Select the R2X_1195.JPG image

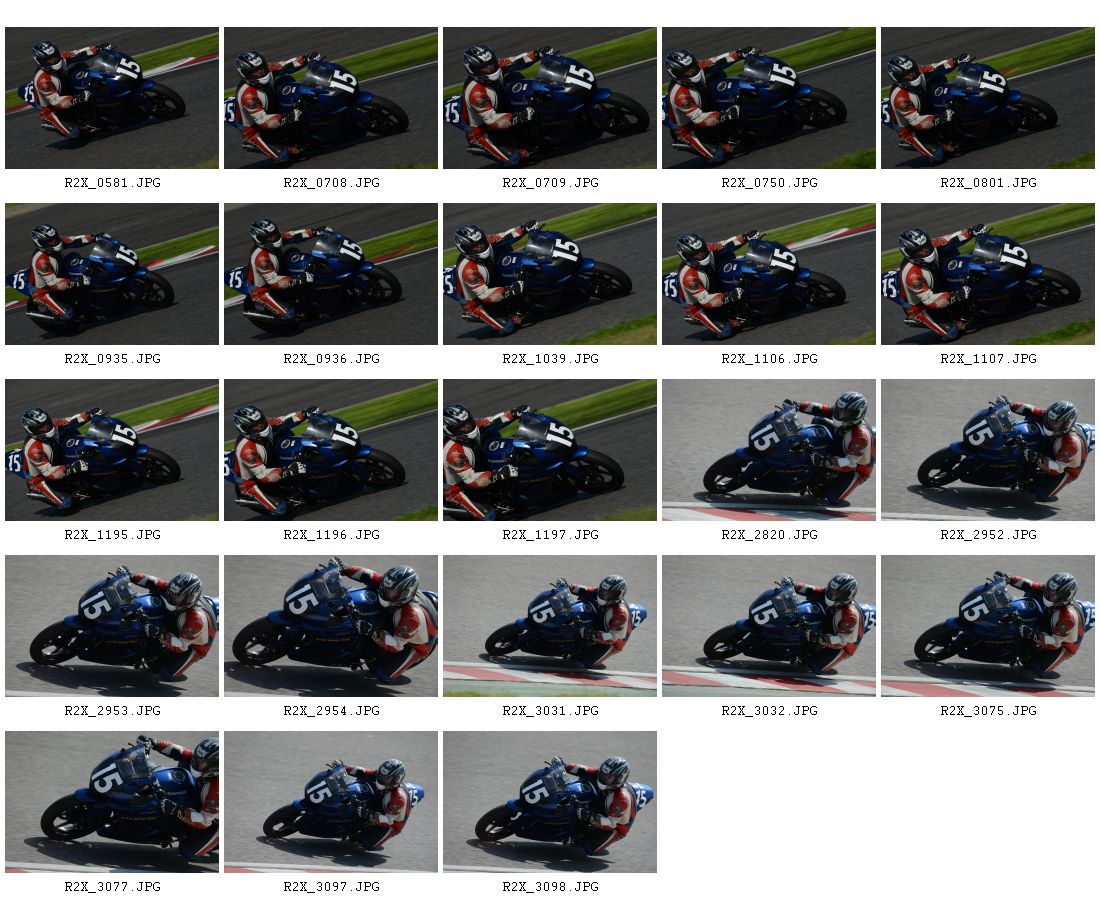click(112, 450)
